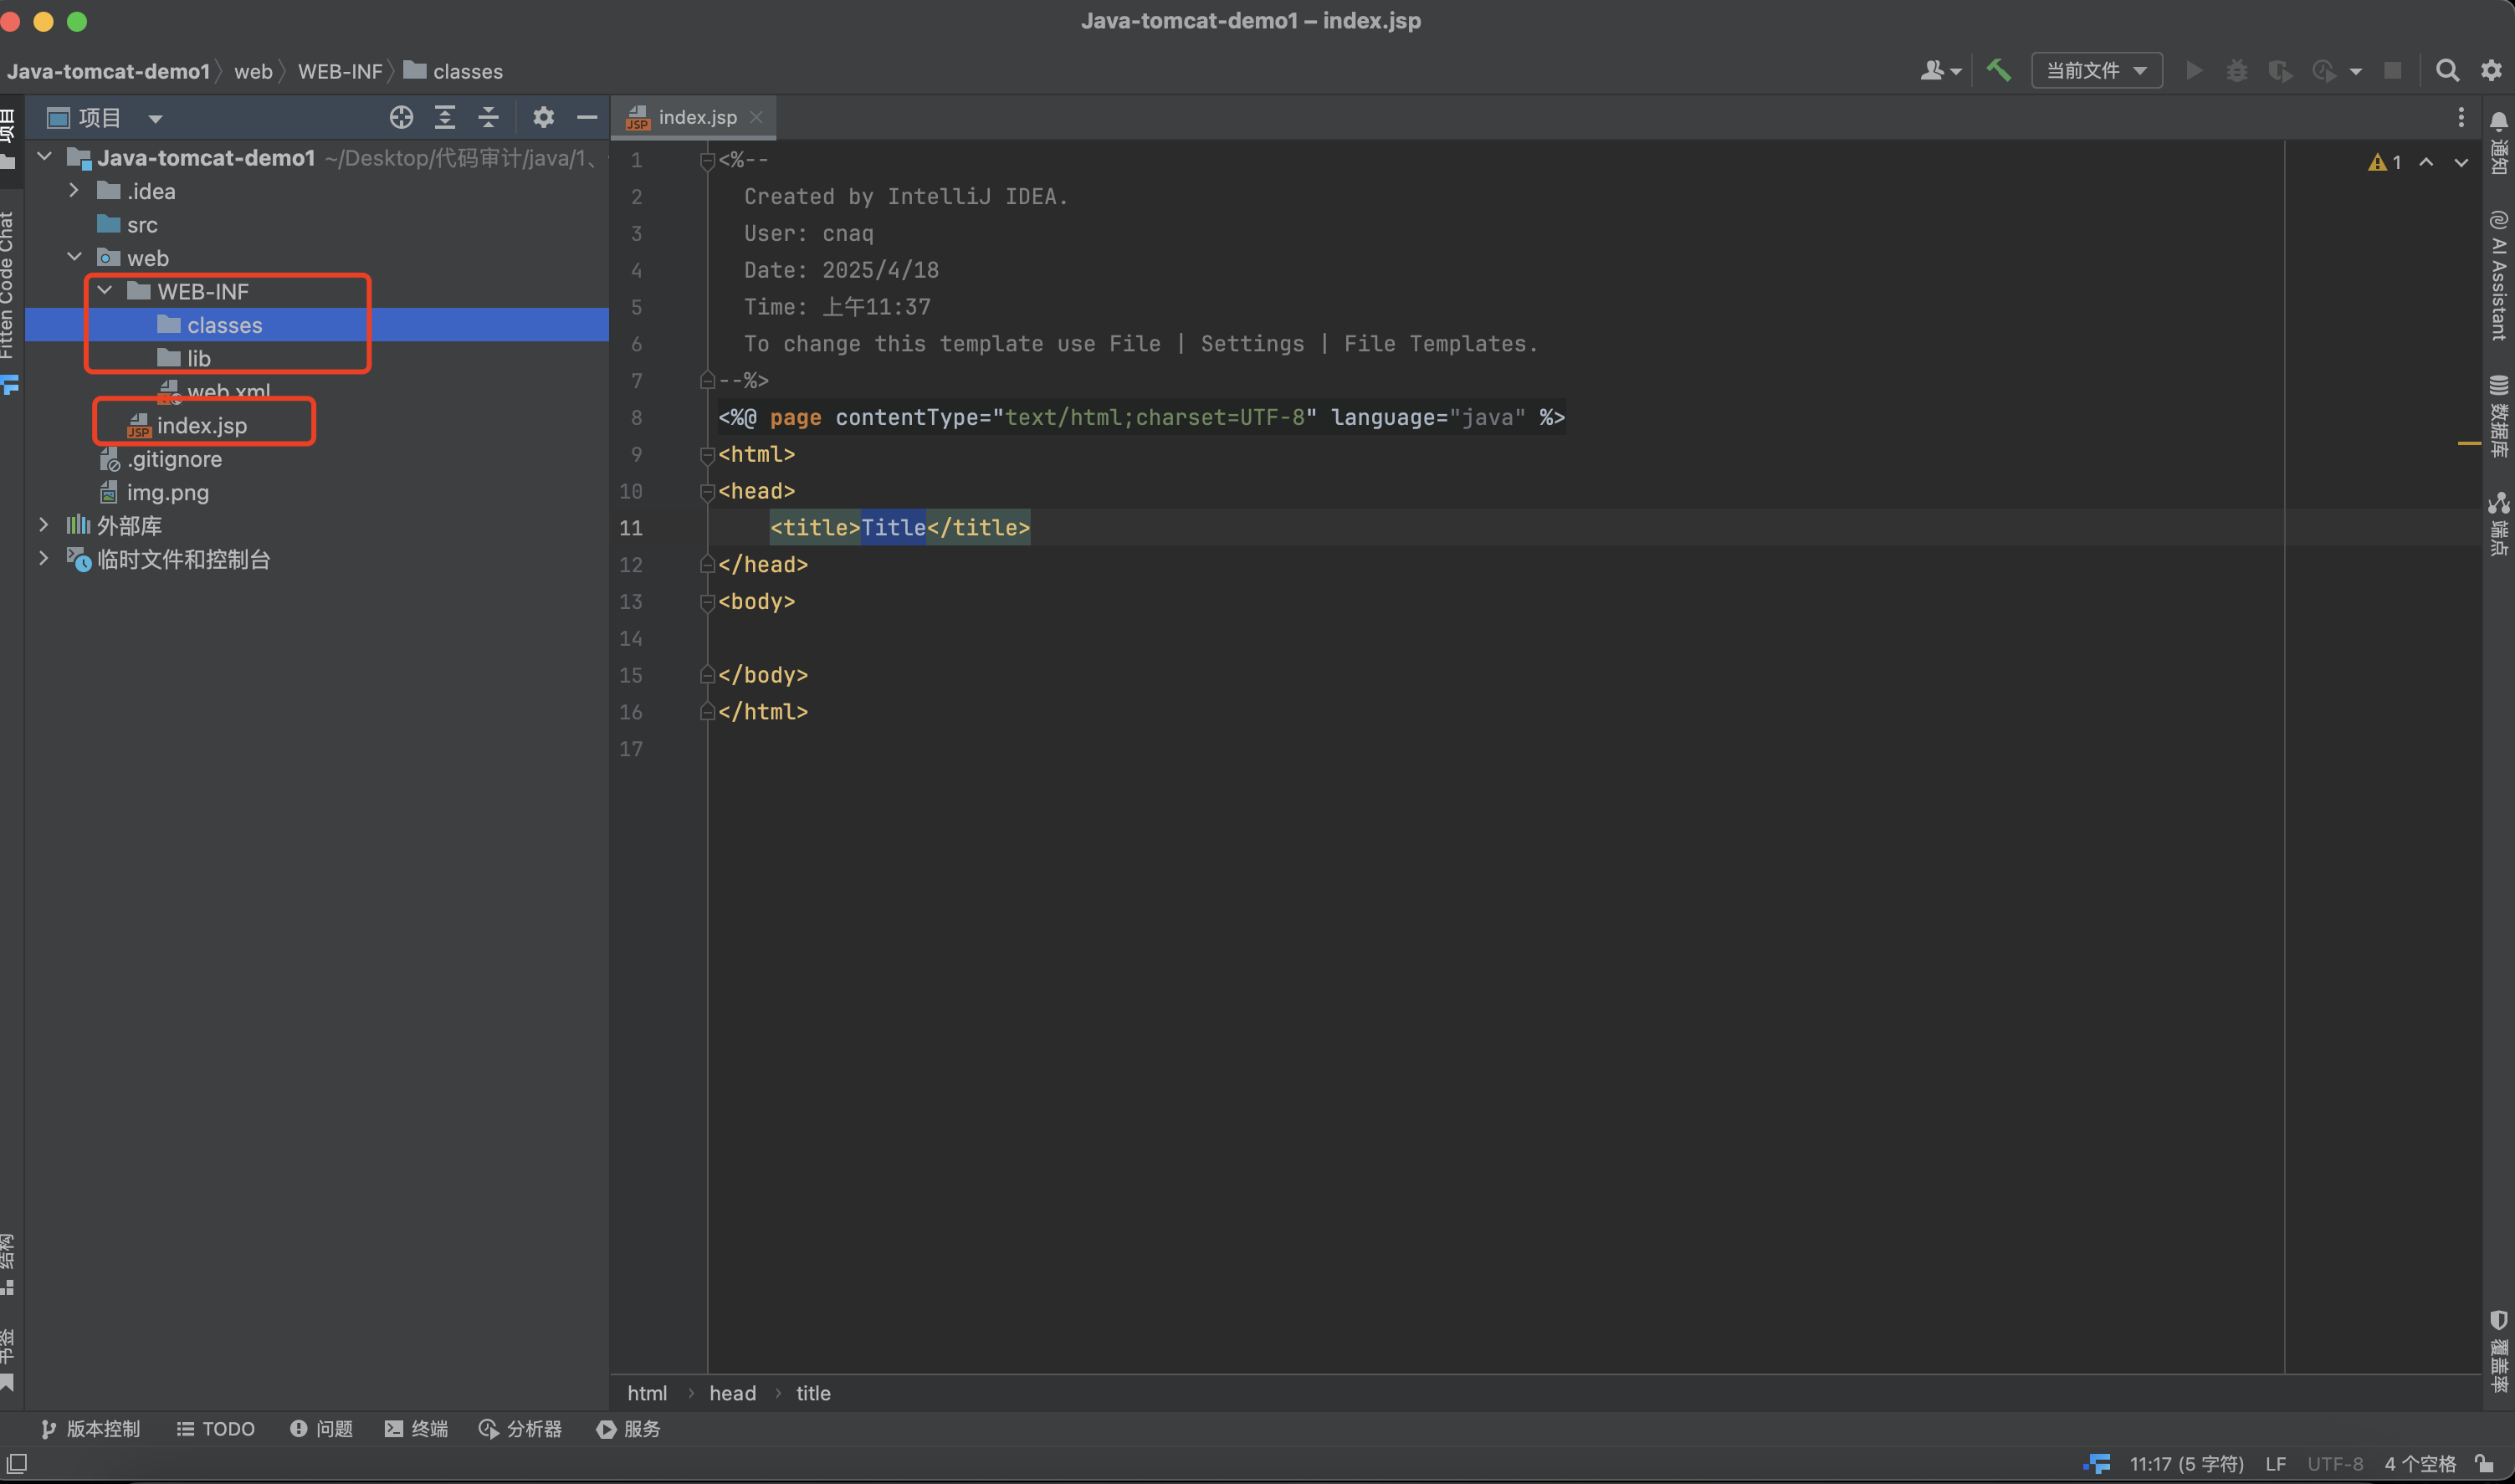Toggle read-only lock icon in status bar
2515x1484 pixels.
(2484, 1464)
